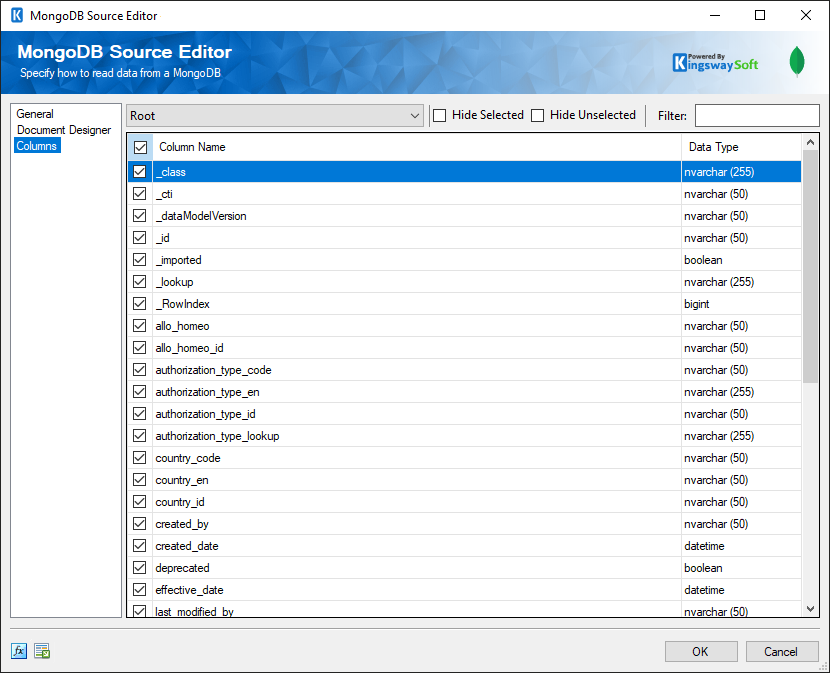Screen dimensions: 830x673
Task: Enable the Hide Selected checkbox
Action: pos(439,115)
